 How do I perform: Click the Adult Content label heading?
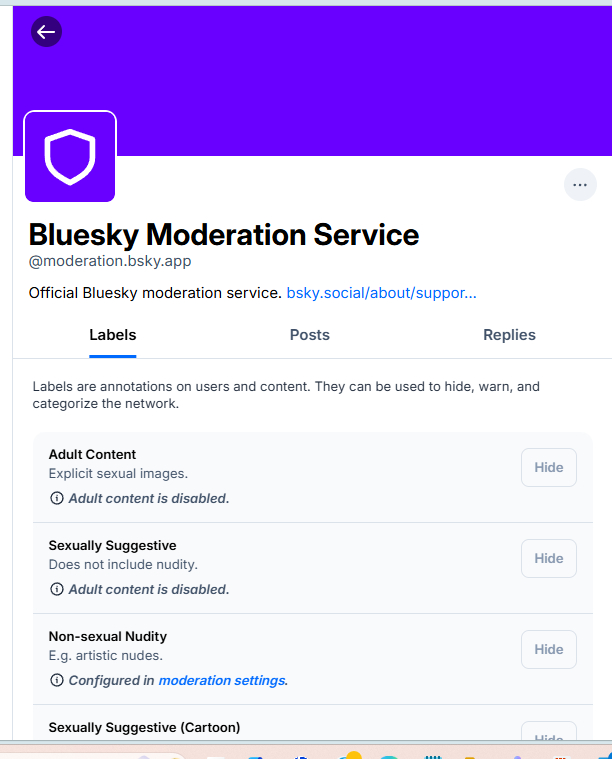pos(92,454)
